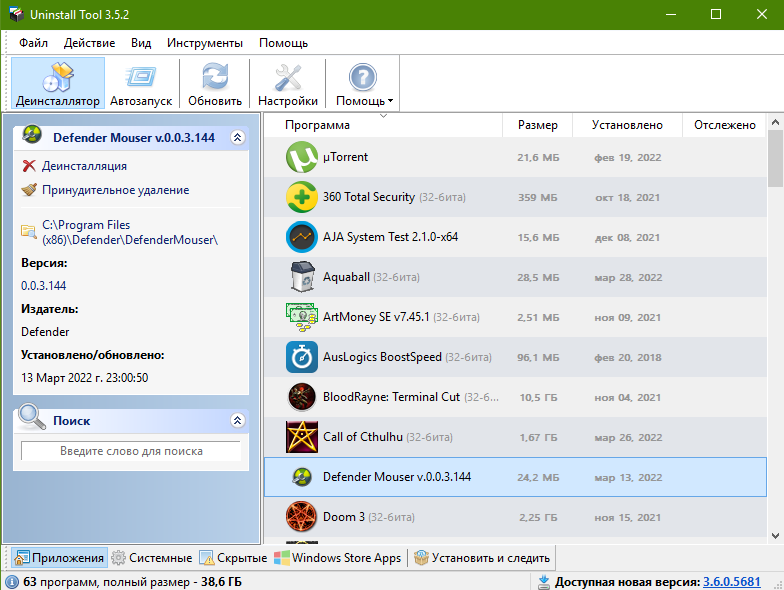Open the Помощь menu in menu bar

pos(283,43)
